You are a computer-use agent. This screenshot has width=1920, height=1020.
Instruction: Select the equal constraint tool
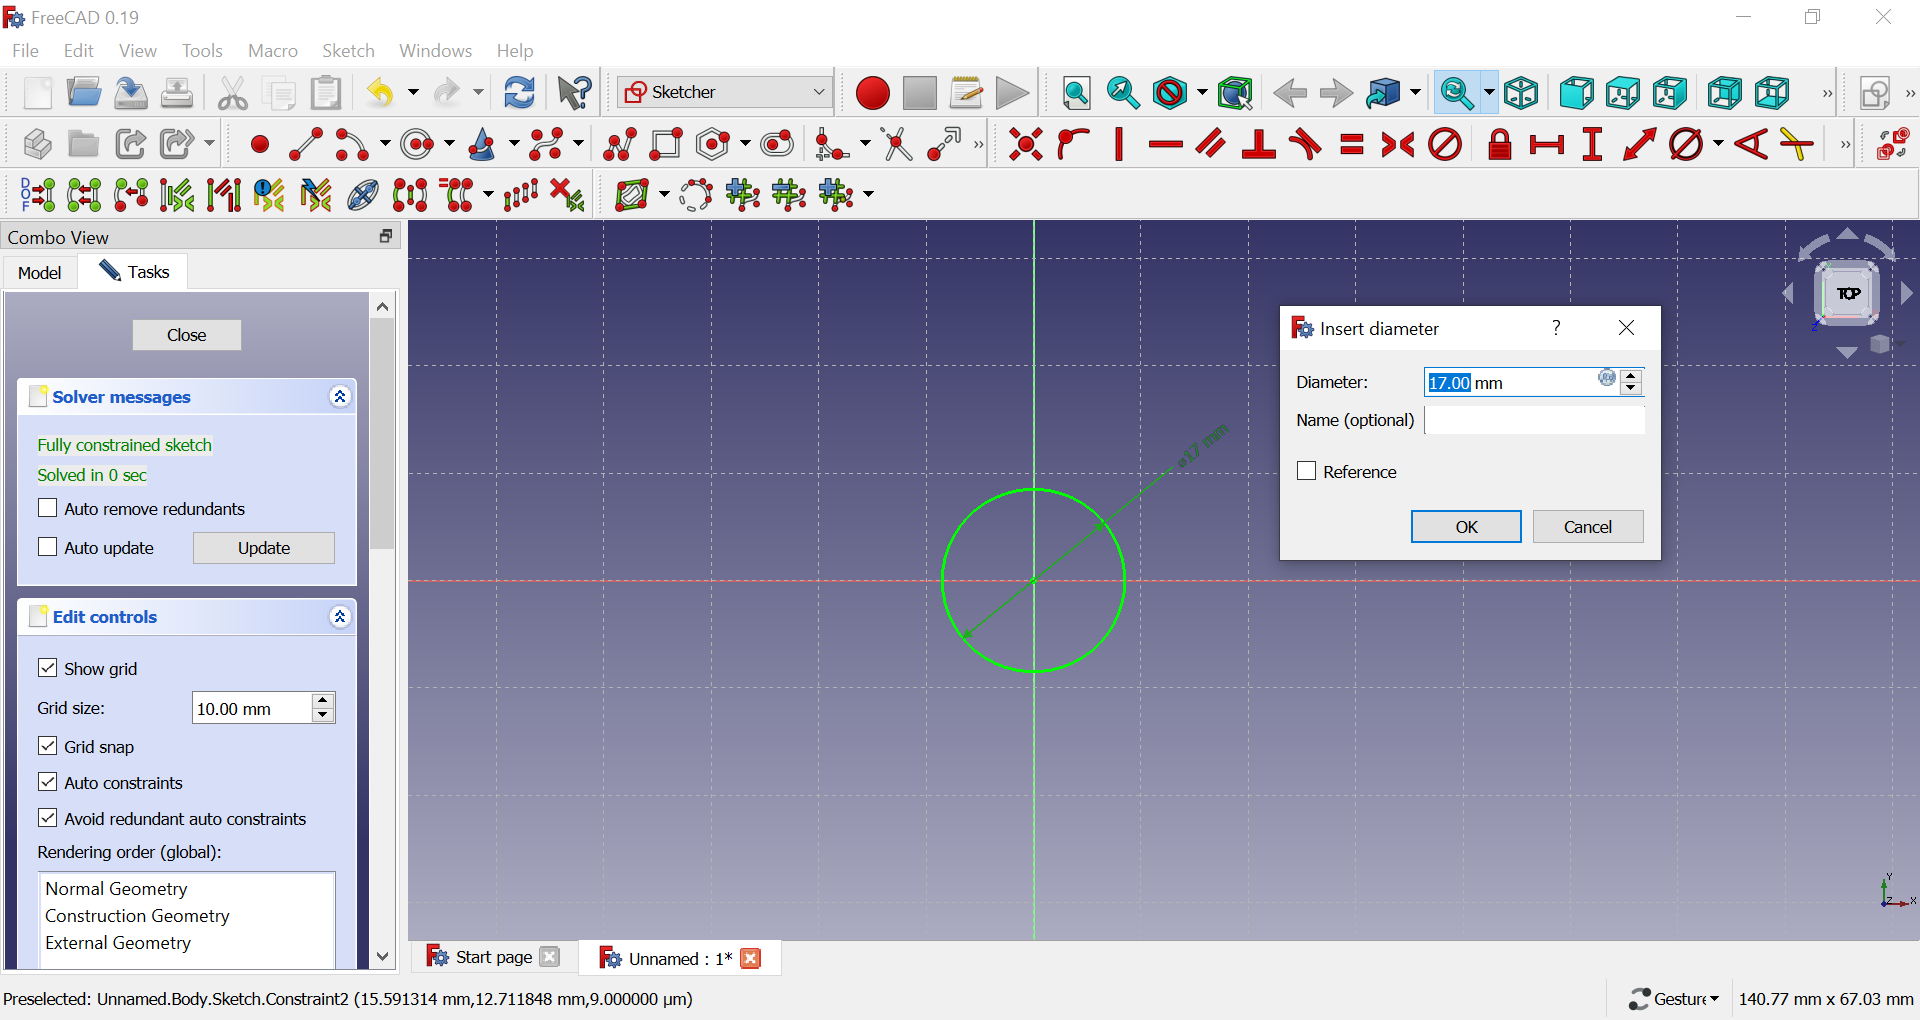pyautogui.click(x=1351, y=145)
